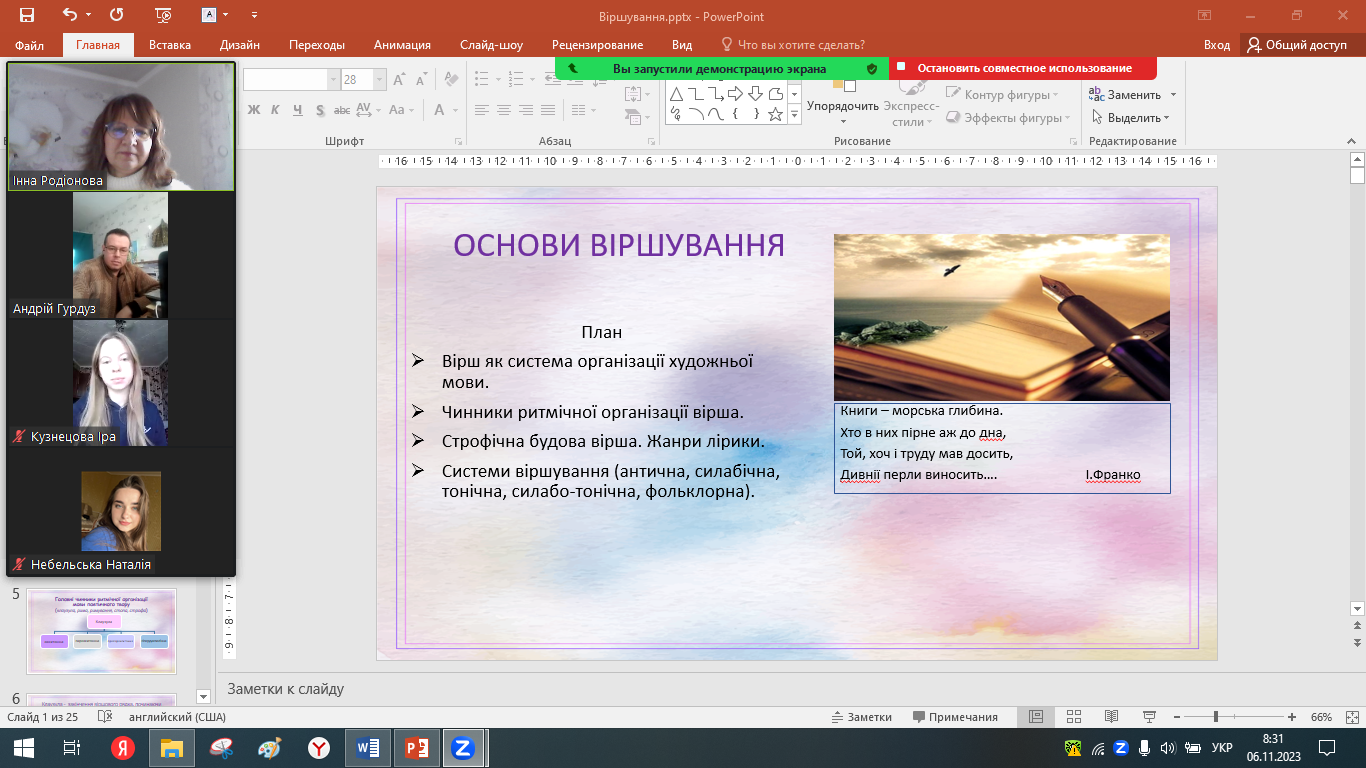Expand the shapes gallery more arrow
This screenshot has width=1366, height=768.
pyautogui.click(x=794, y=116)
